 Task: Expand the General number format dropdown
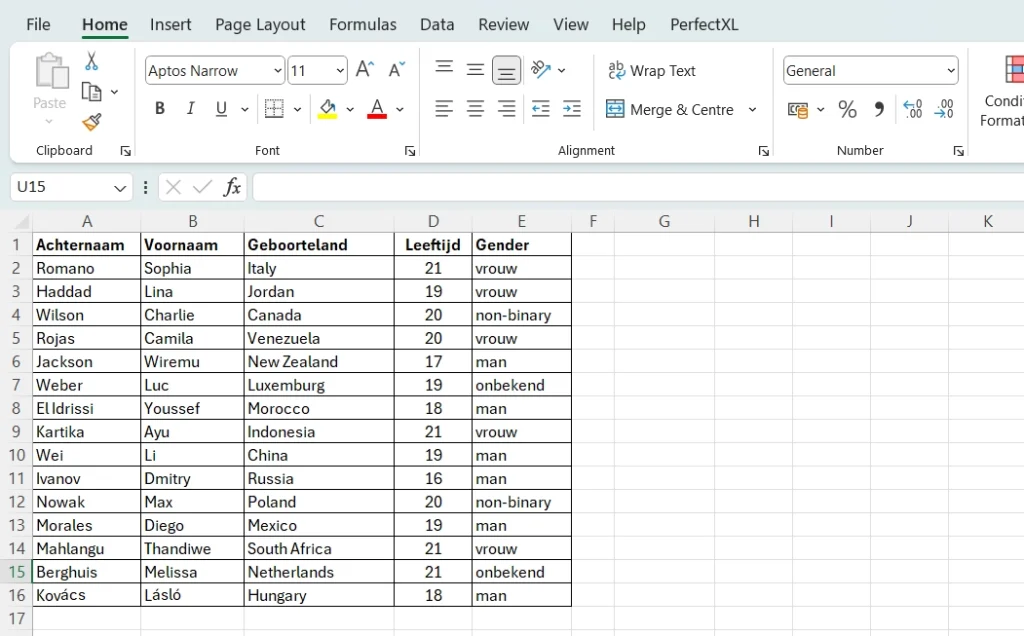pyautogui.click(x=950, y=70)
